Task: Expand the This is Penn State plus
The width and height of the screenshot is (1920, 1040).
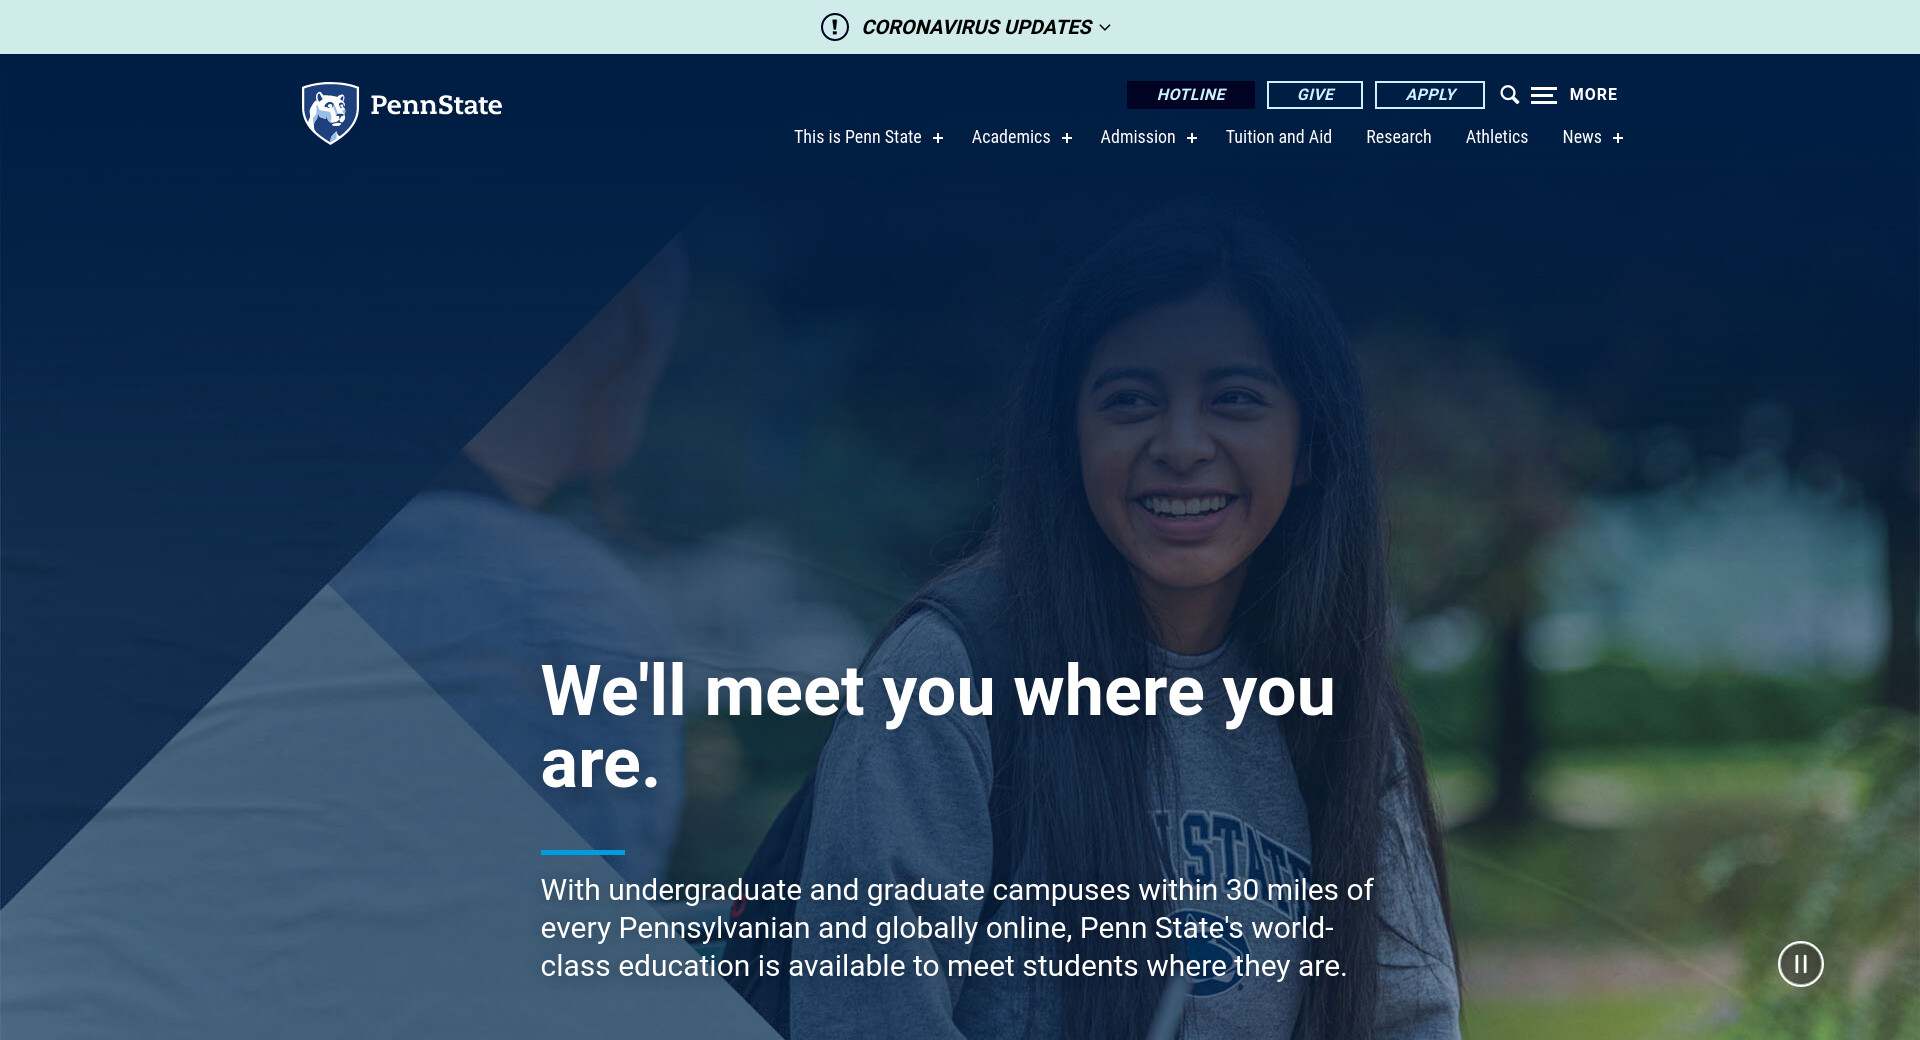Action: click(x=938, y=138)
